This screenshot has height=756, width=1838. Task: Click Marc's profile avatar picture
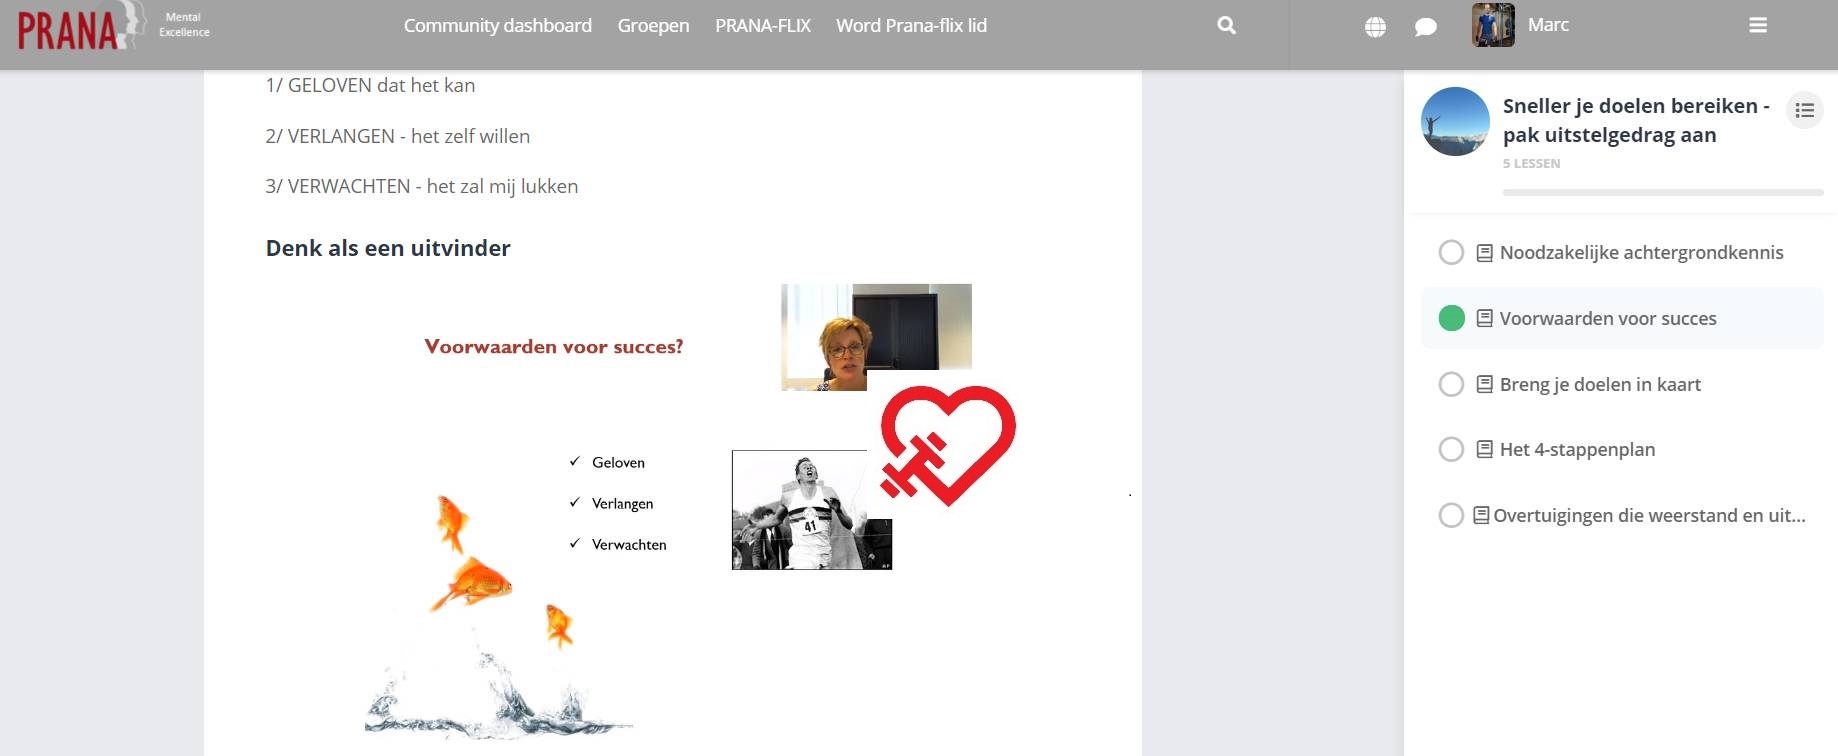pos(1492,25)
